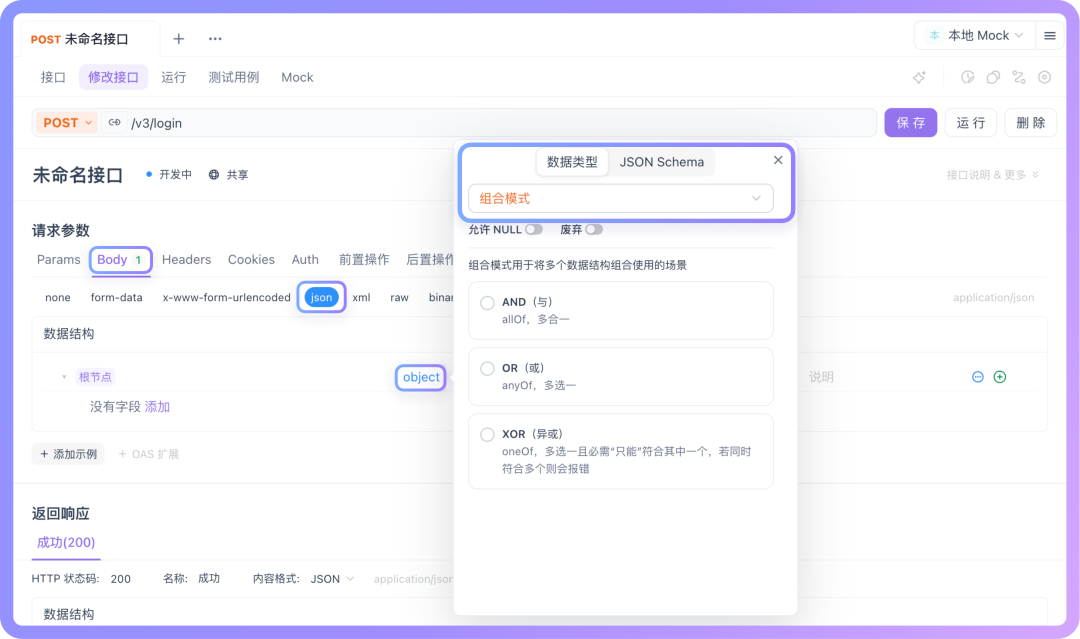Click the green add-field plus on root node
Screen dimensions: 1080x639
1000,377
